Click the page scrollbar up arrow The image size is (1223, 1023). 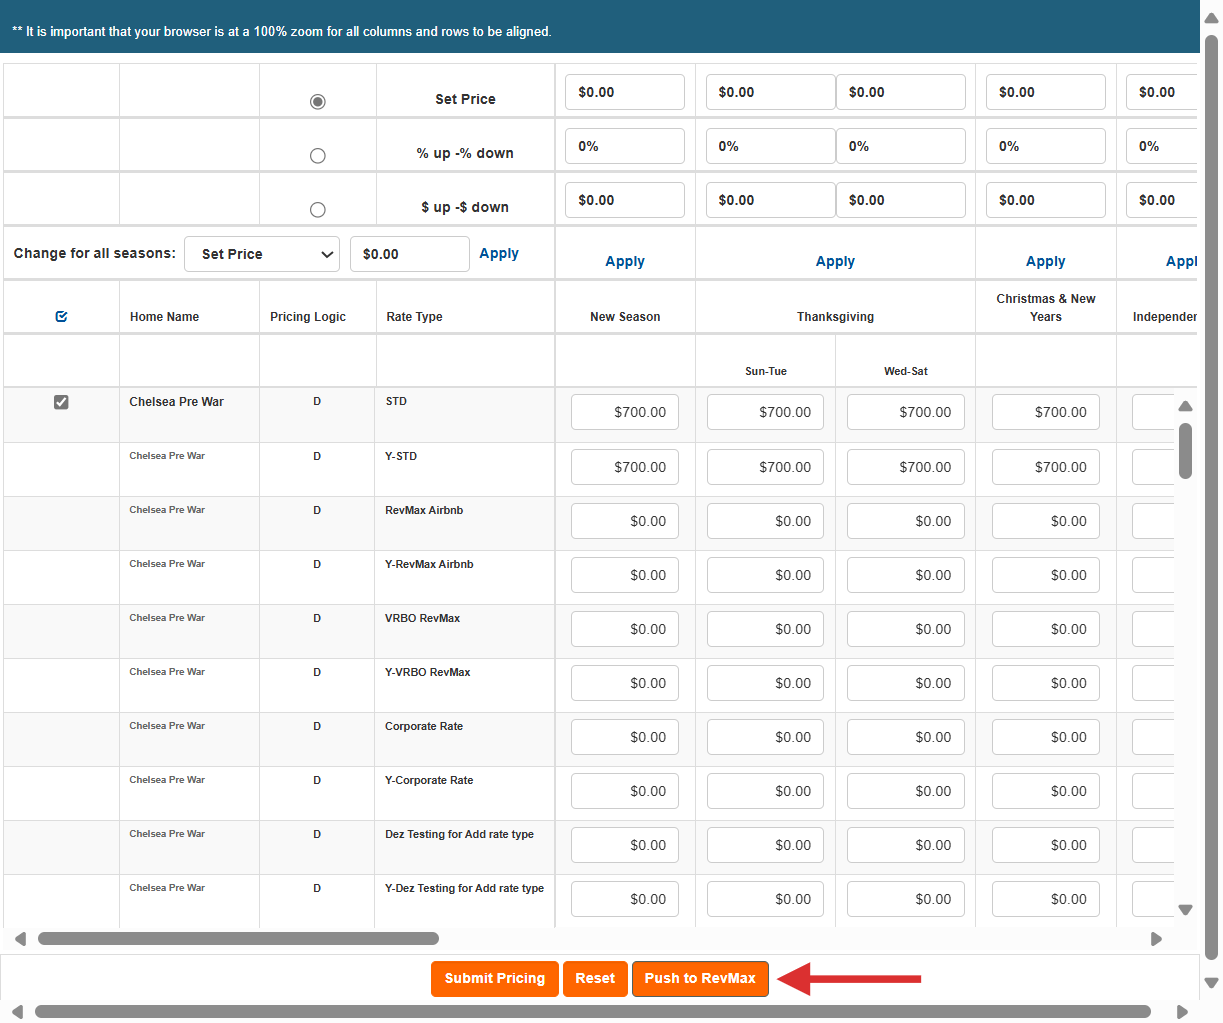tap(1211, 18)
